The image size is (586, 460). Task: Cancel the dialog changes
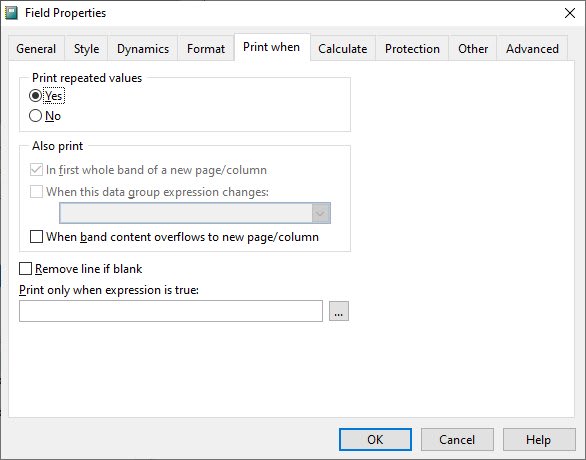457,439
